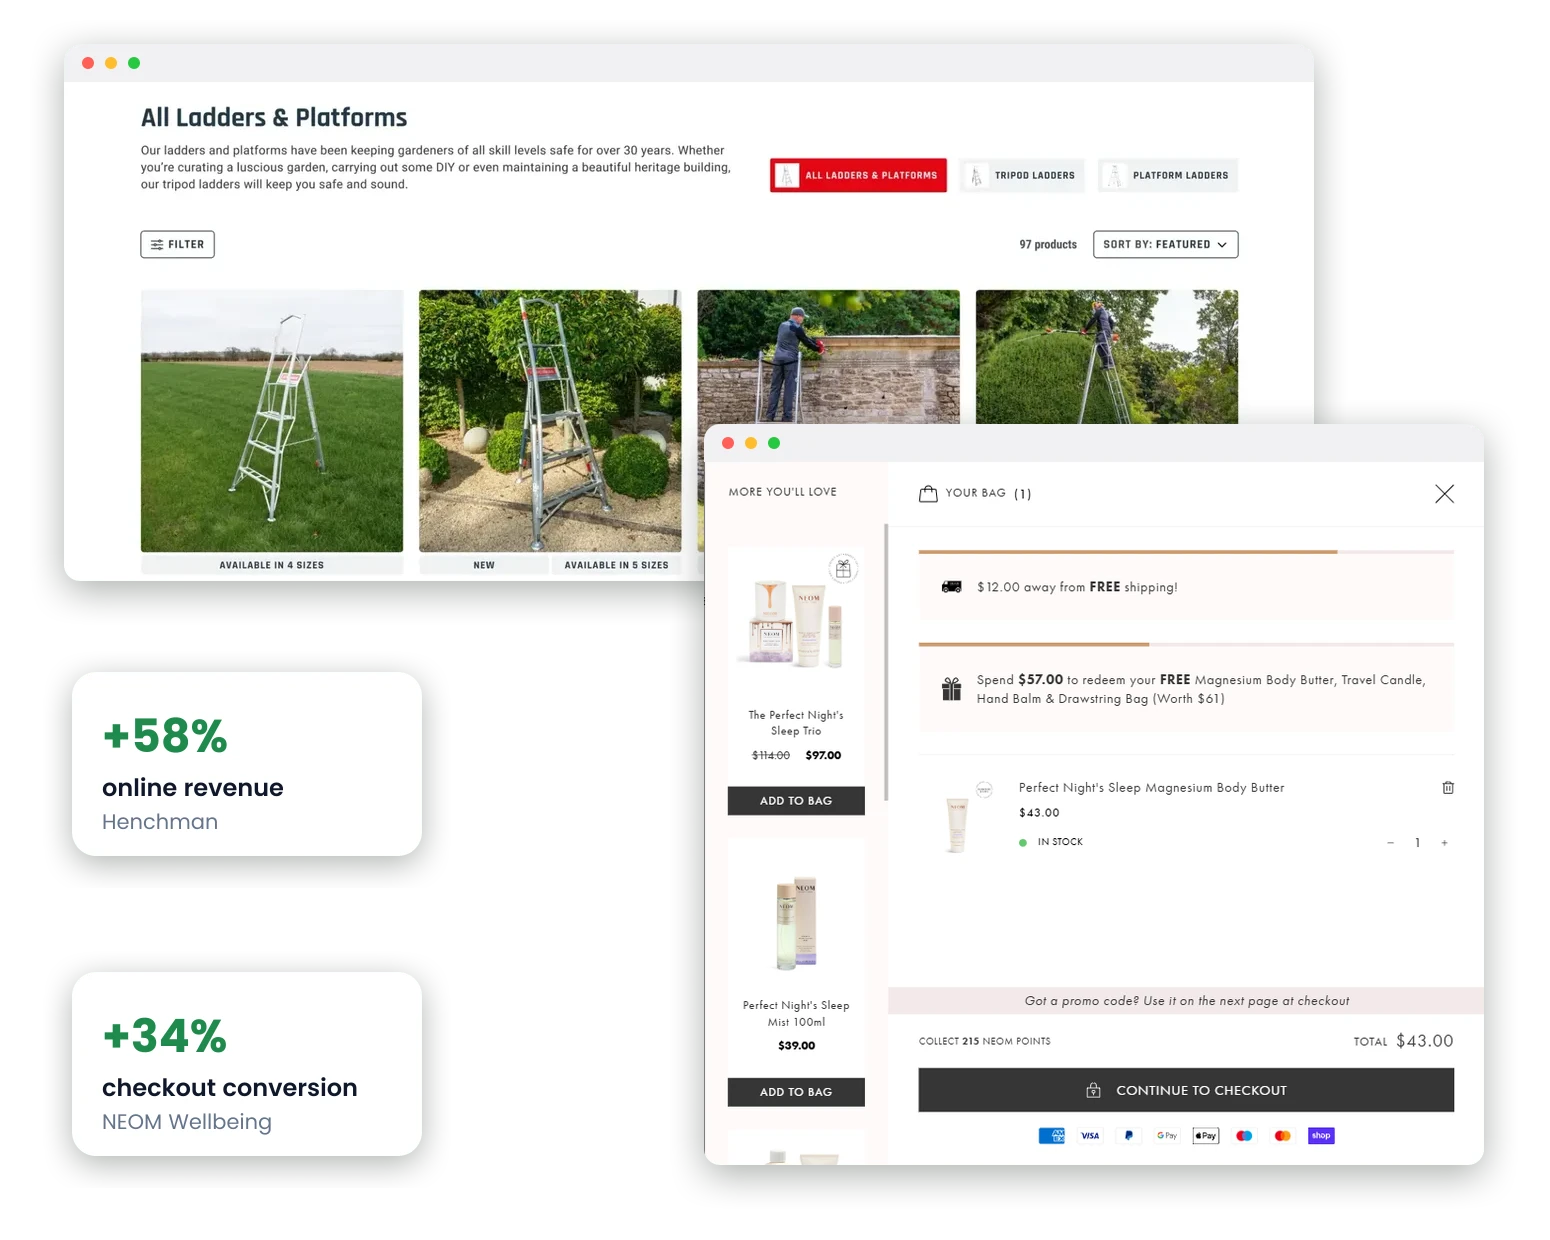The image size is (1550, 1240).
Task: Click the shopping bag icon beside Your Bag
Action: point(928,493)
